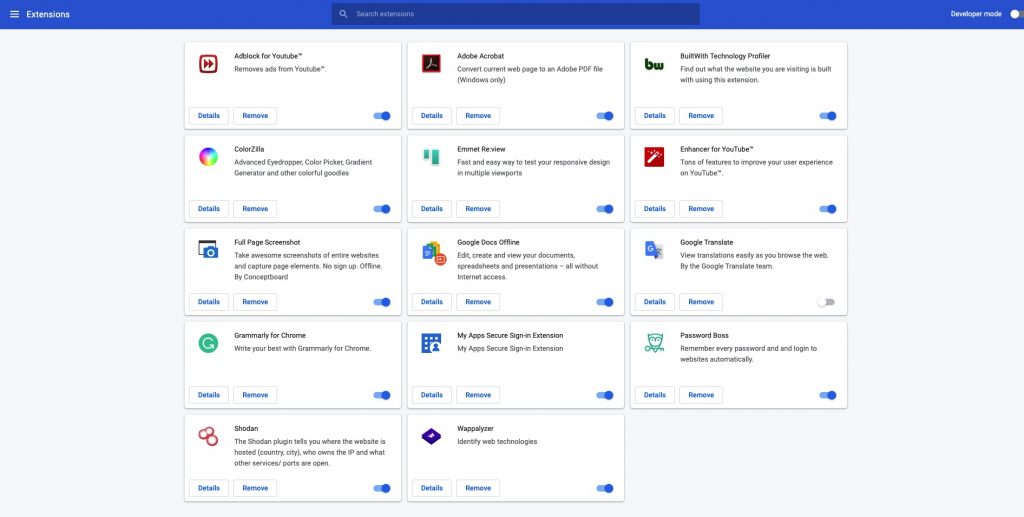The width and height of the screenshot is (1024, 517).
Task: Disable Adblock for Youtube extension
Action: [382, 116]
